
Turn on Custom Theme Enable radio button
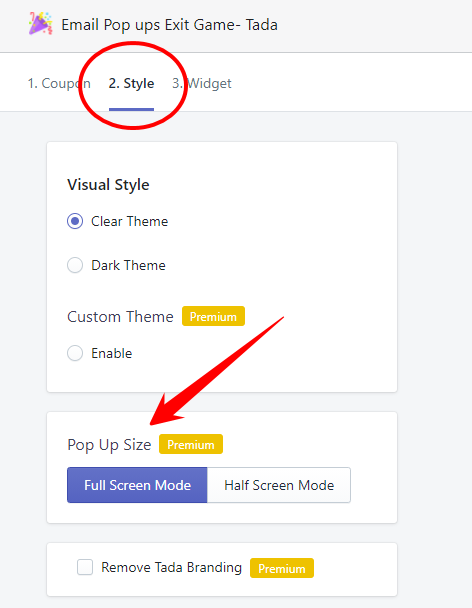tap(75, 353)
